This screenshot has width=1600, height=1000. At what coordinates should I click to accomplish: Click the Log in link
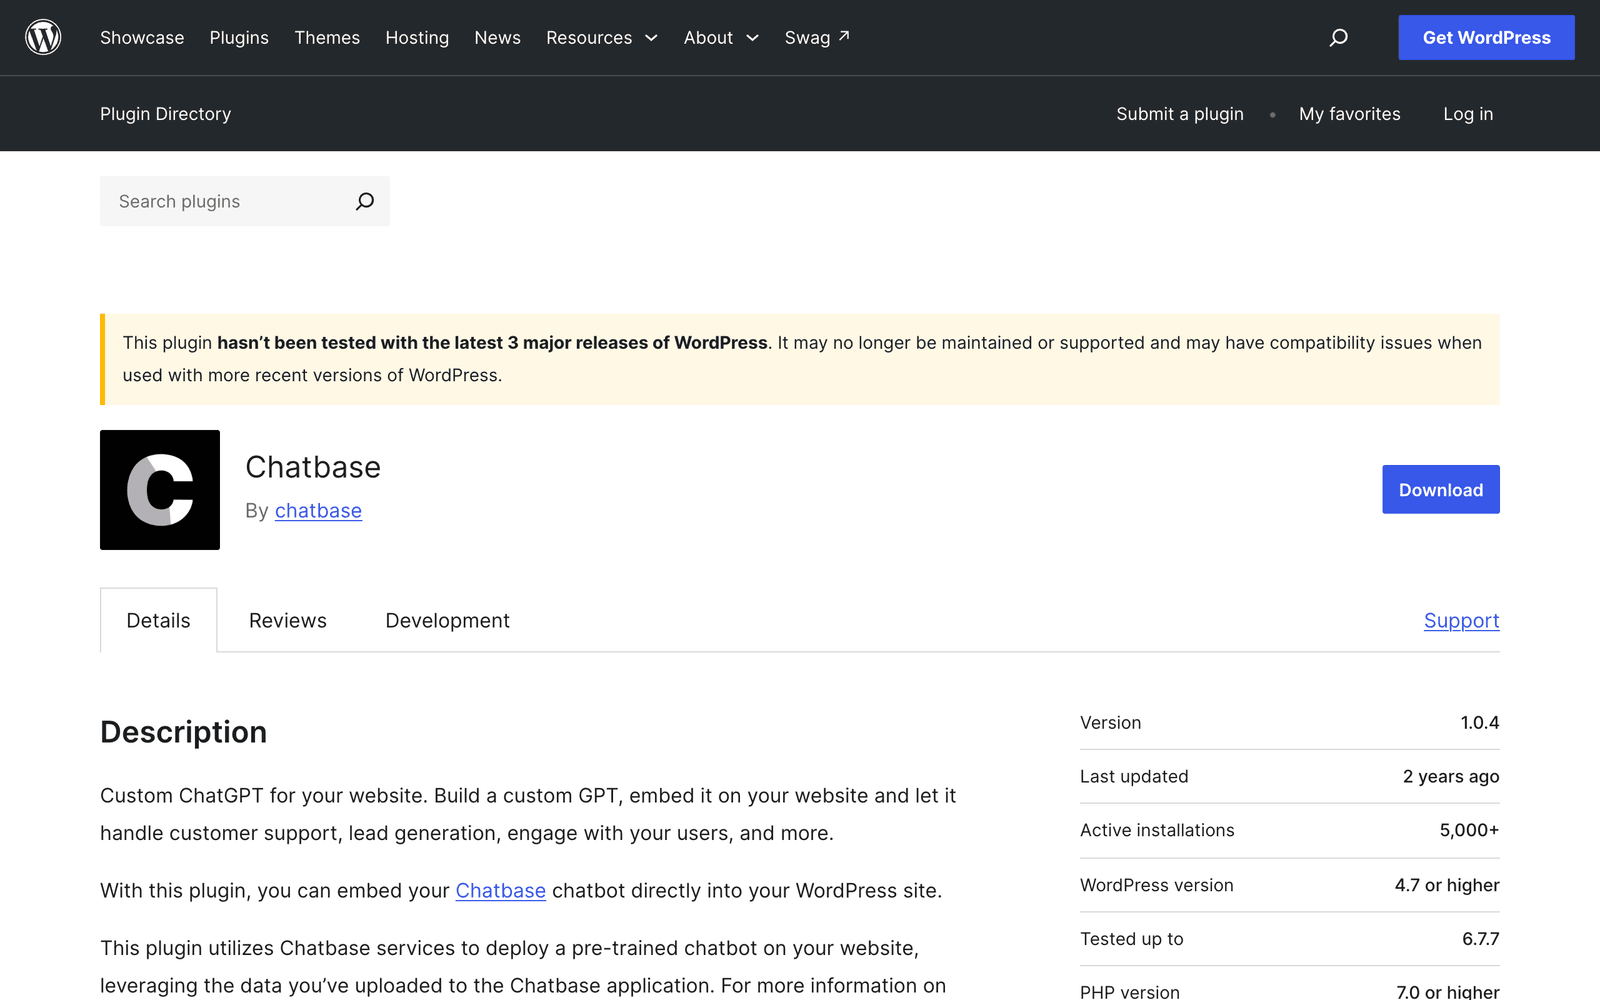(x=1468, y=114)
